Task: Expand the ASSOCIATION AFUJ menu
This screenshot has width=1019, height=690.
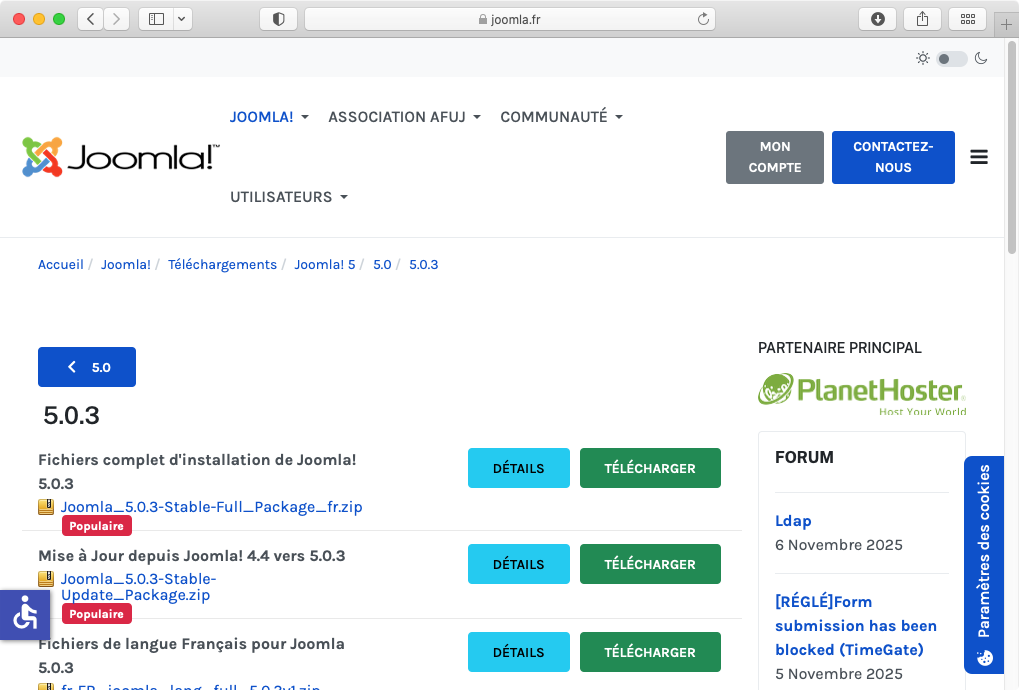Action: [404, 117]
